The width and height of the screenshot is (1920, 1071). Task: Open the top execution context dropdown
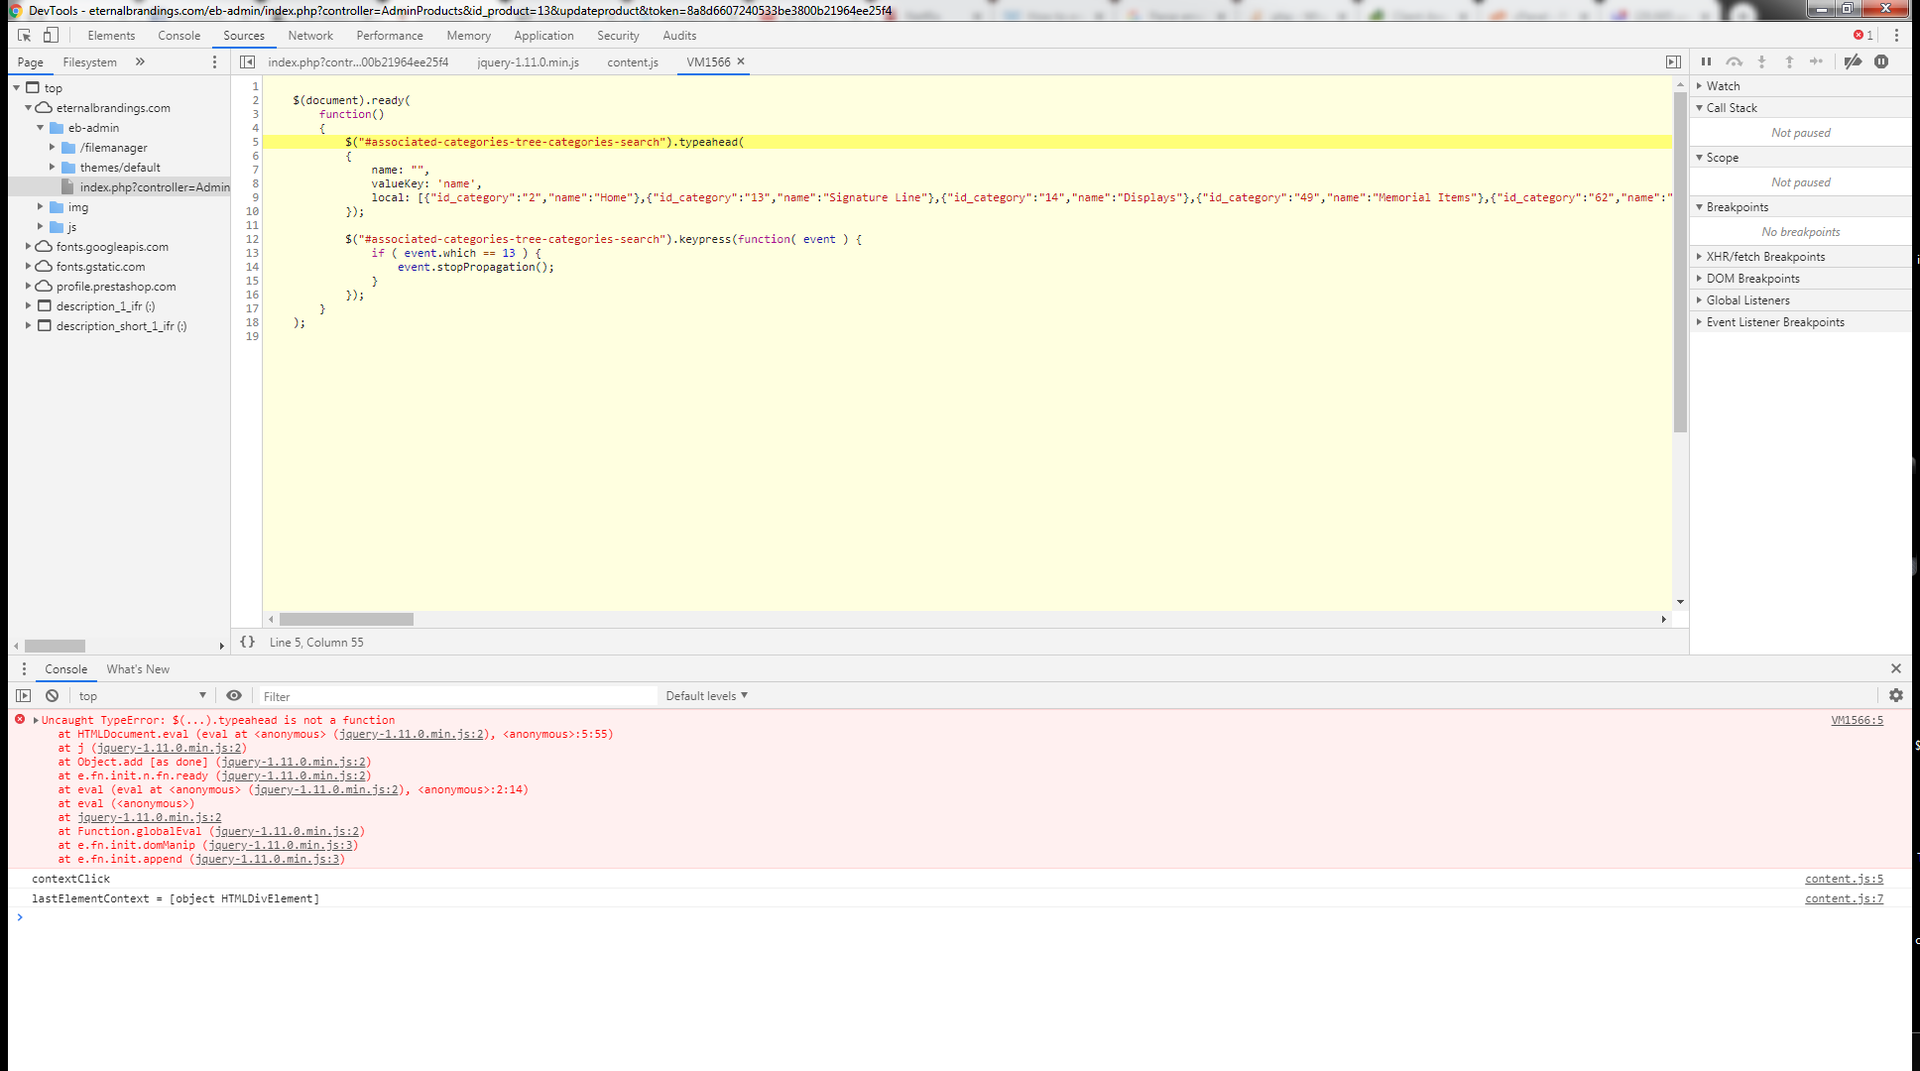142,696
